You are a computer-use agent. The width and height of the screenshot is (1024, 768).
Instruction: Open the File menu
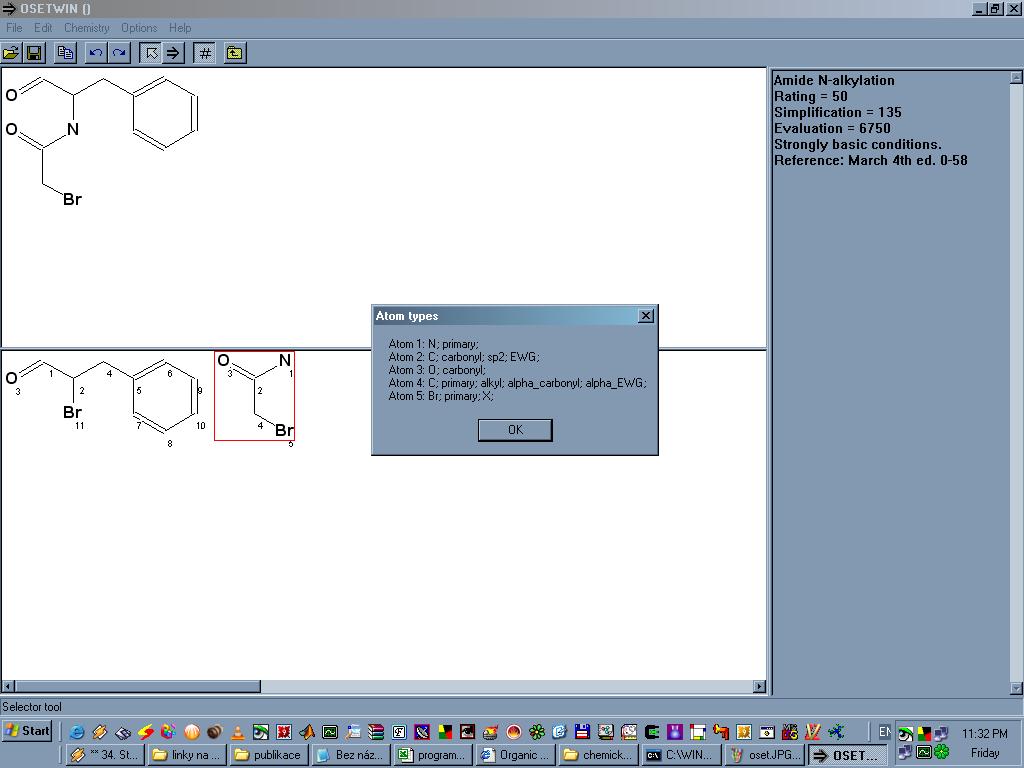(14, 28)
